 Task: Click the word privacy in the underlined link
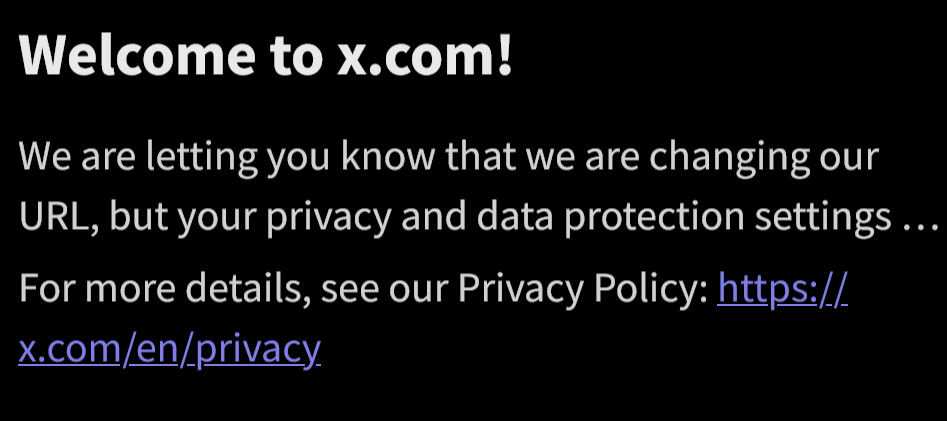tap(258, 350)
